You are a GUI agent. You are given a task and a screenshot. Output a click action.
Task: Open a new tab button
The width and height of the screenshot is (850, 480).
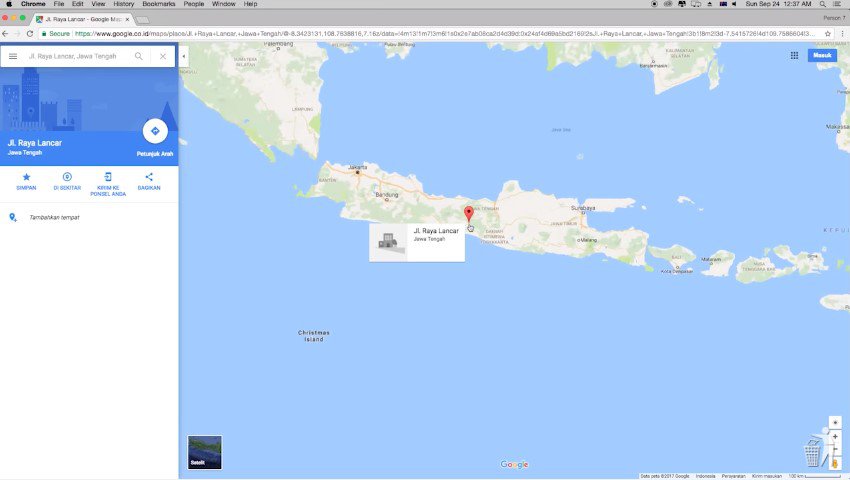pos(143,20)
